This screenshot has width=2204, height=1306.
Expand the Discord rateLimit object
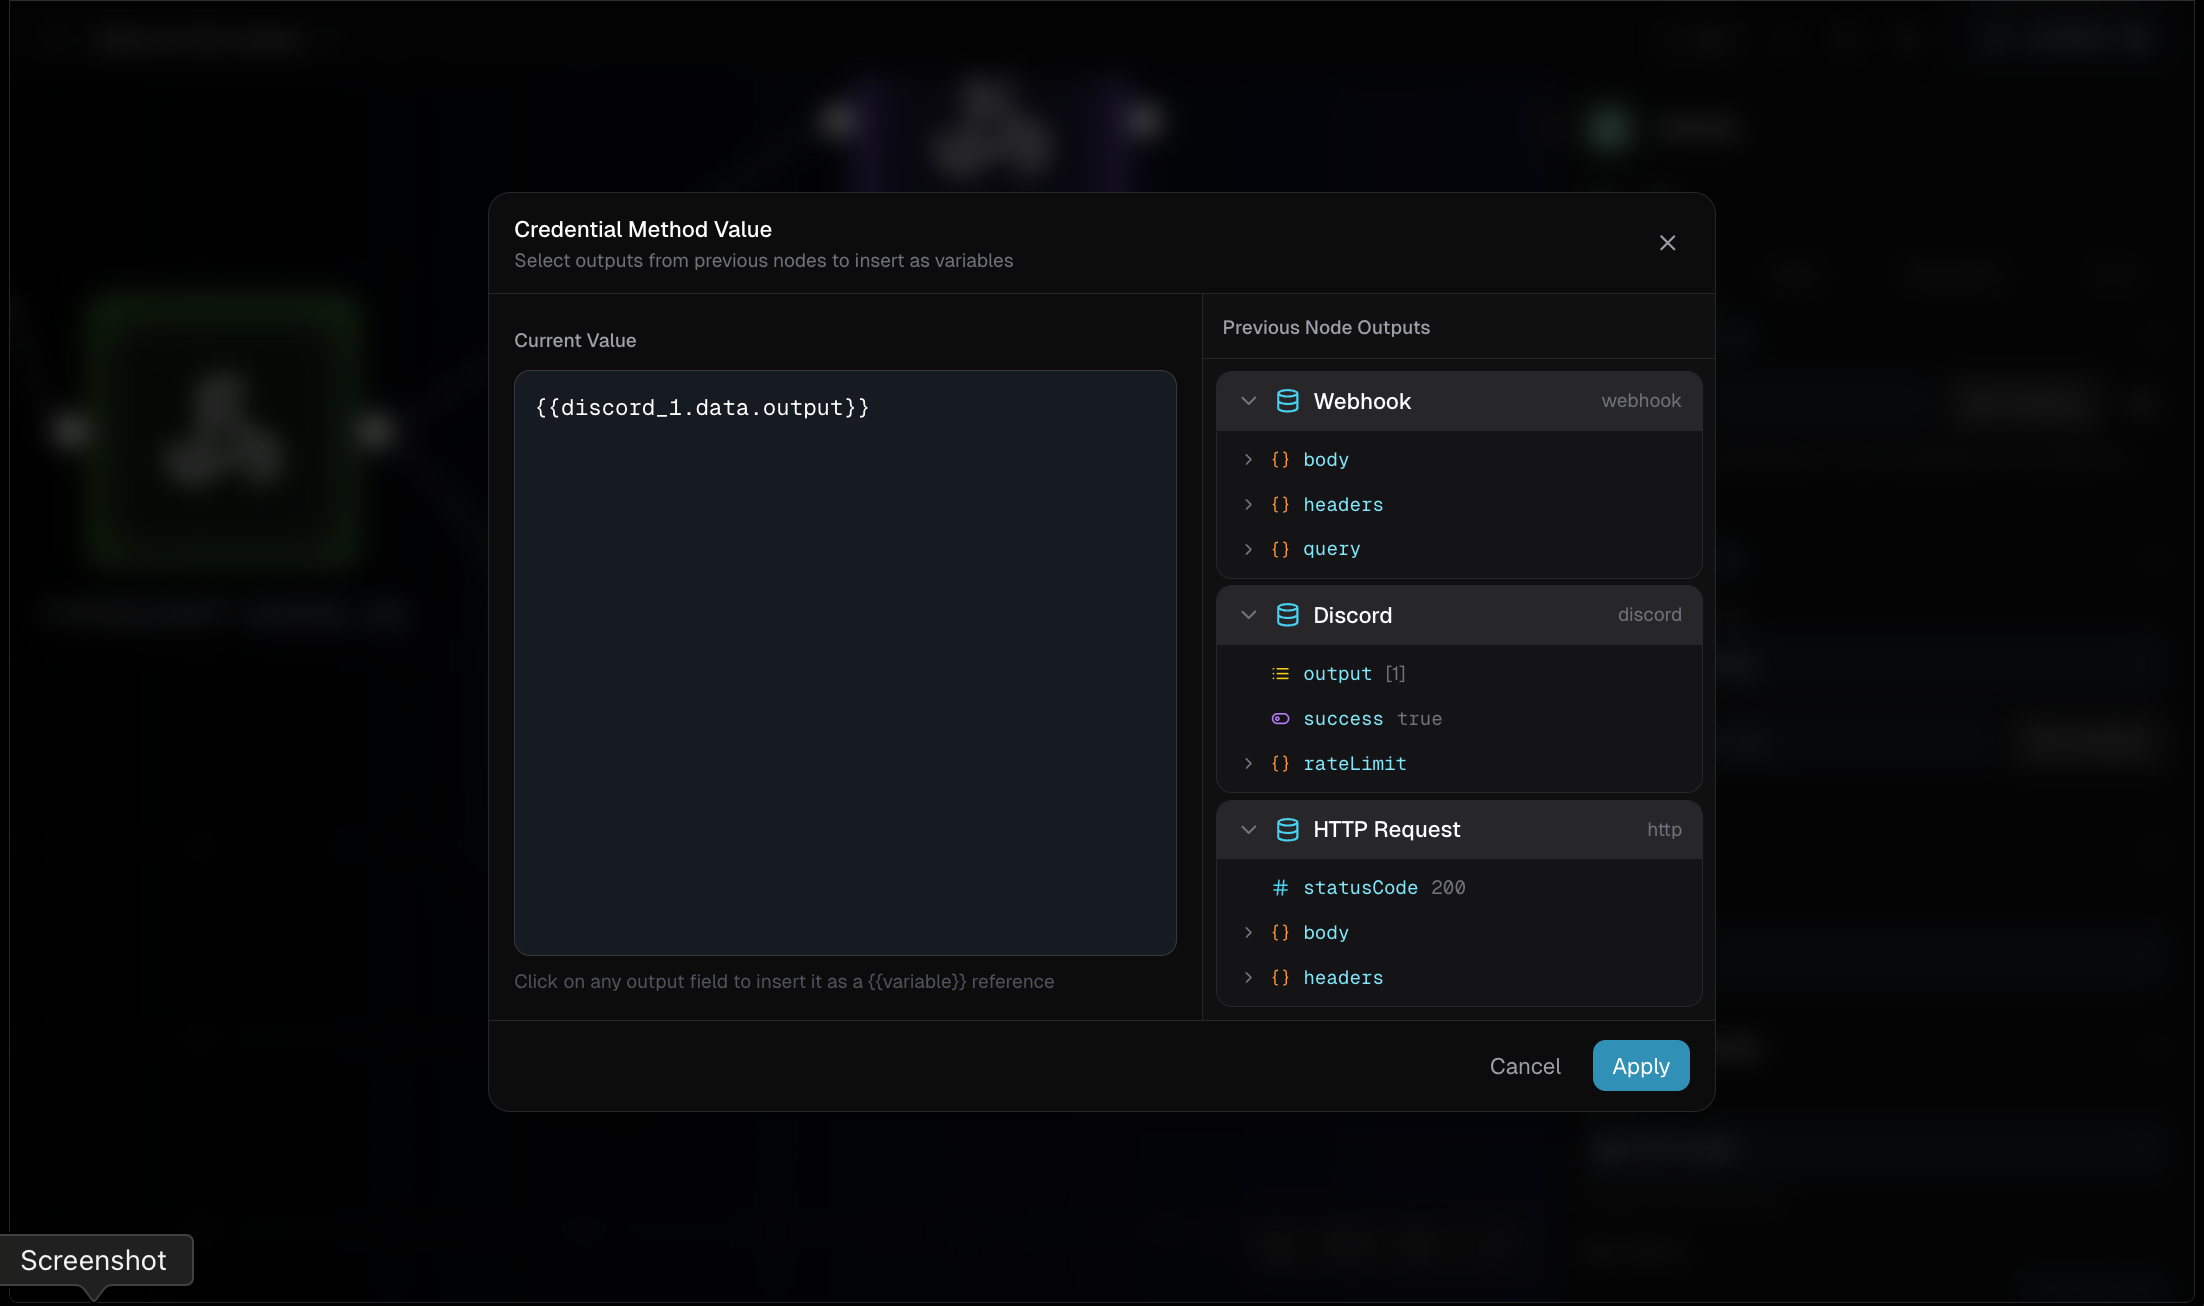click(x=1248, y=764)
